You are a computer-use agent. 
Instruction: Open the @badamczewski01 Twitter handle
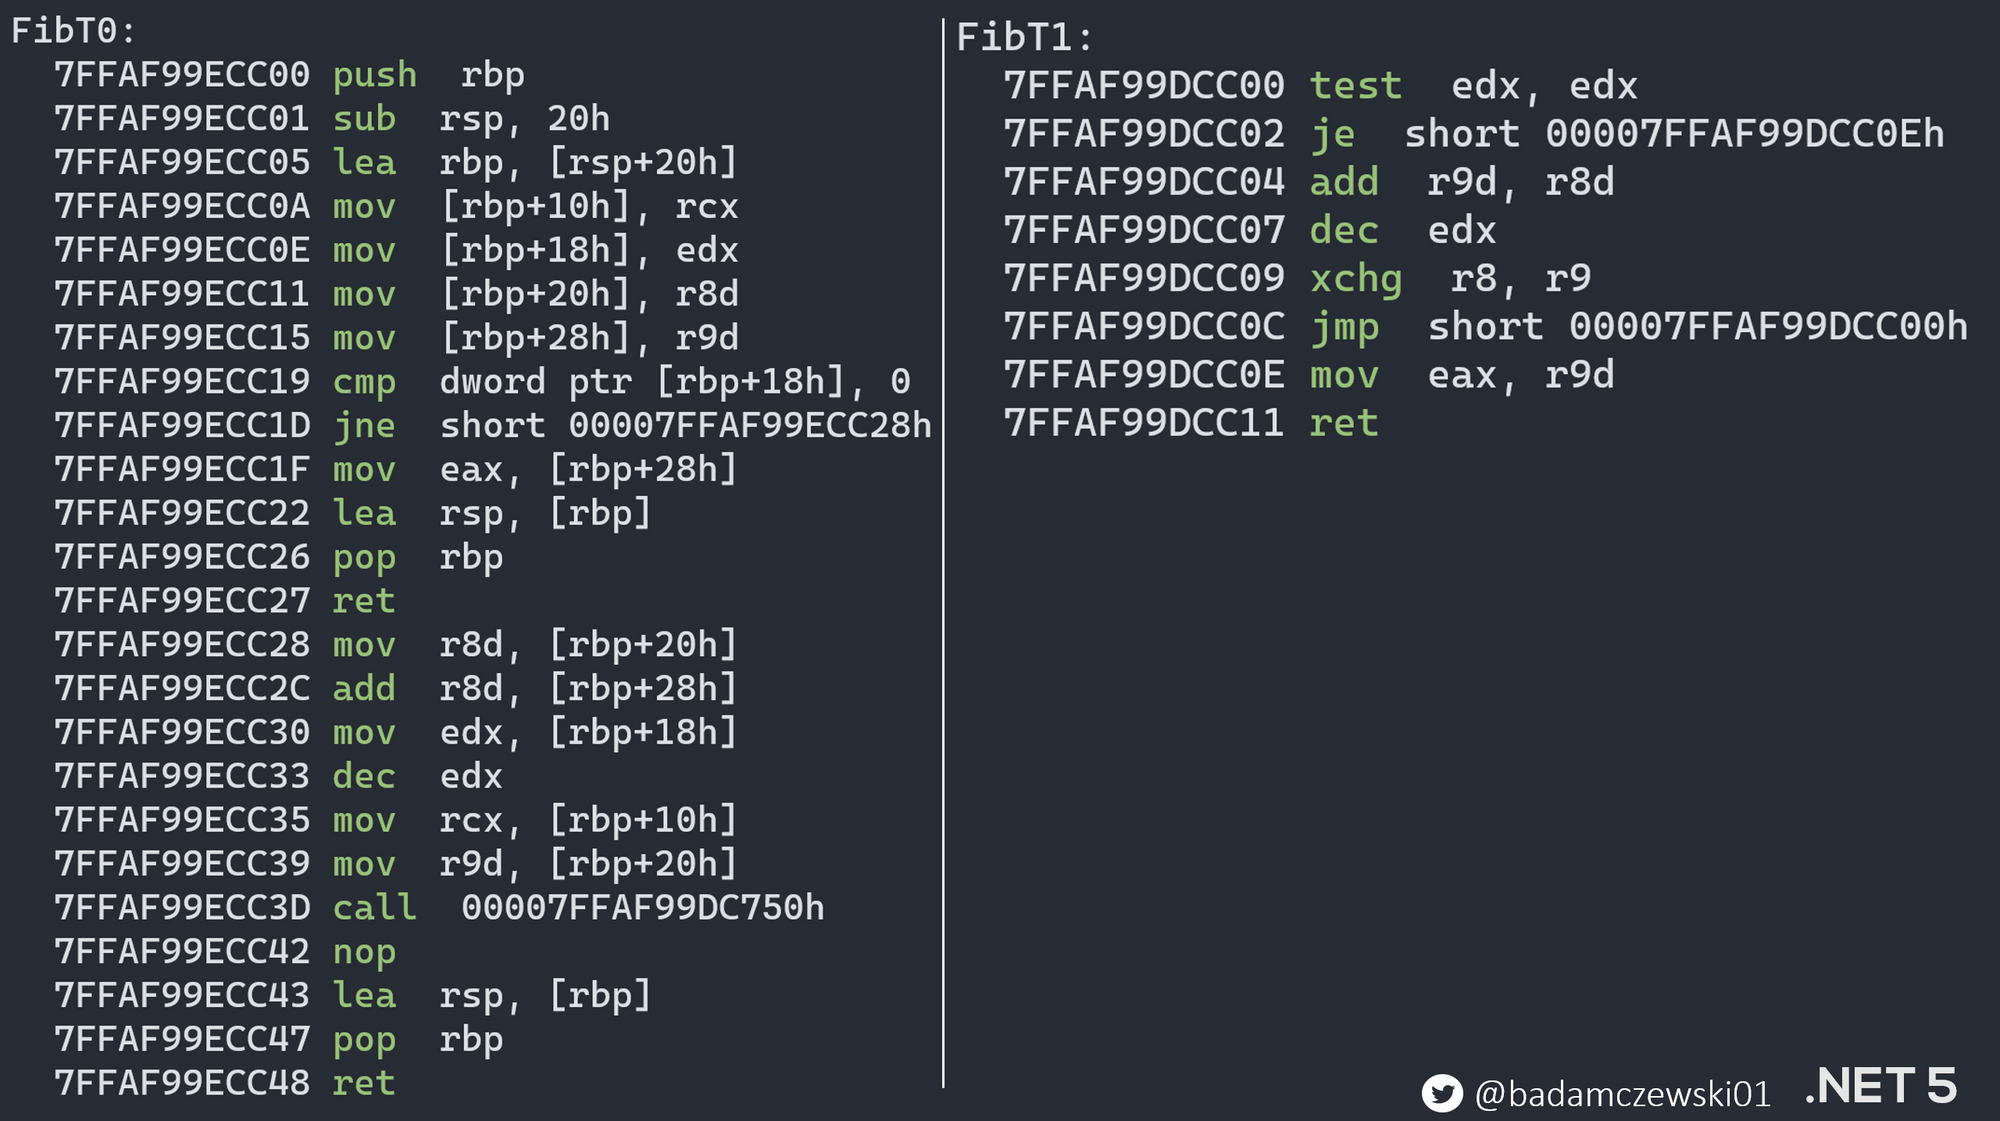1622,1094
